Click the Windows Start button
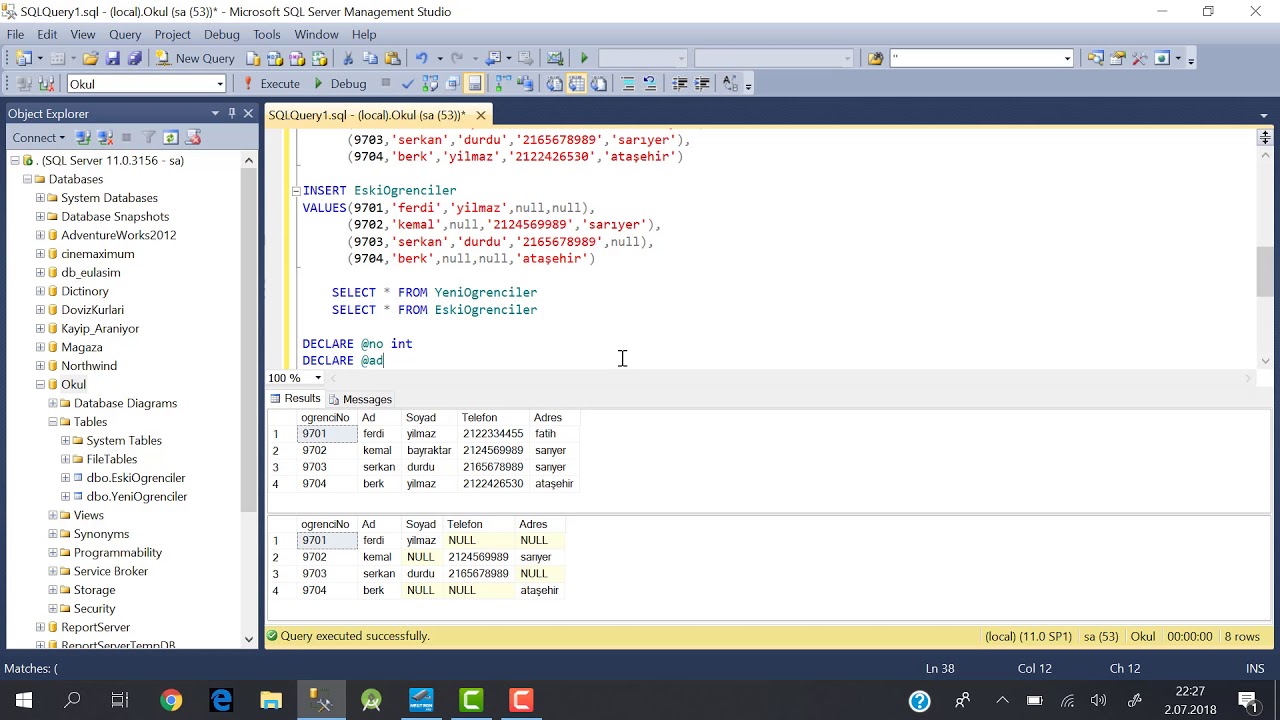Image resolution: width=1280 pixels, height=720 pixels. point(23,700)
